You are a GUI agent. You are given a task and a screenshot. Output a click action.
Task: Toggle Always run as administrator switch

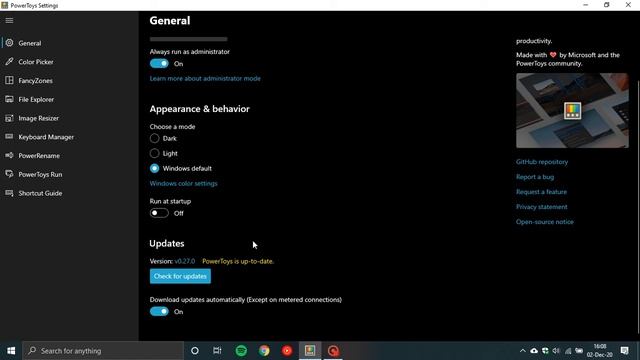click(159, 64)
